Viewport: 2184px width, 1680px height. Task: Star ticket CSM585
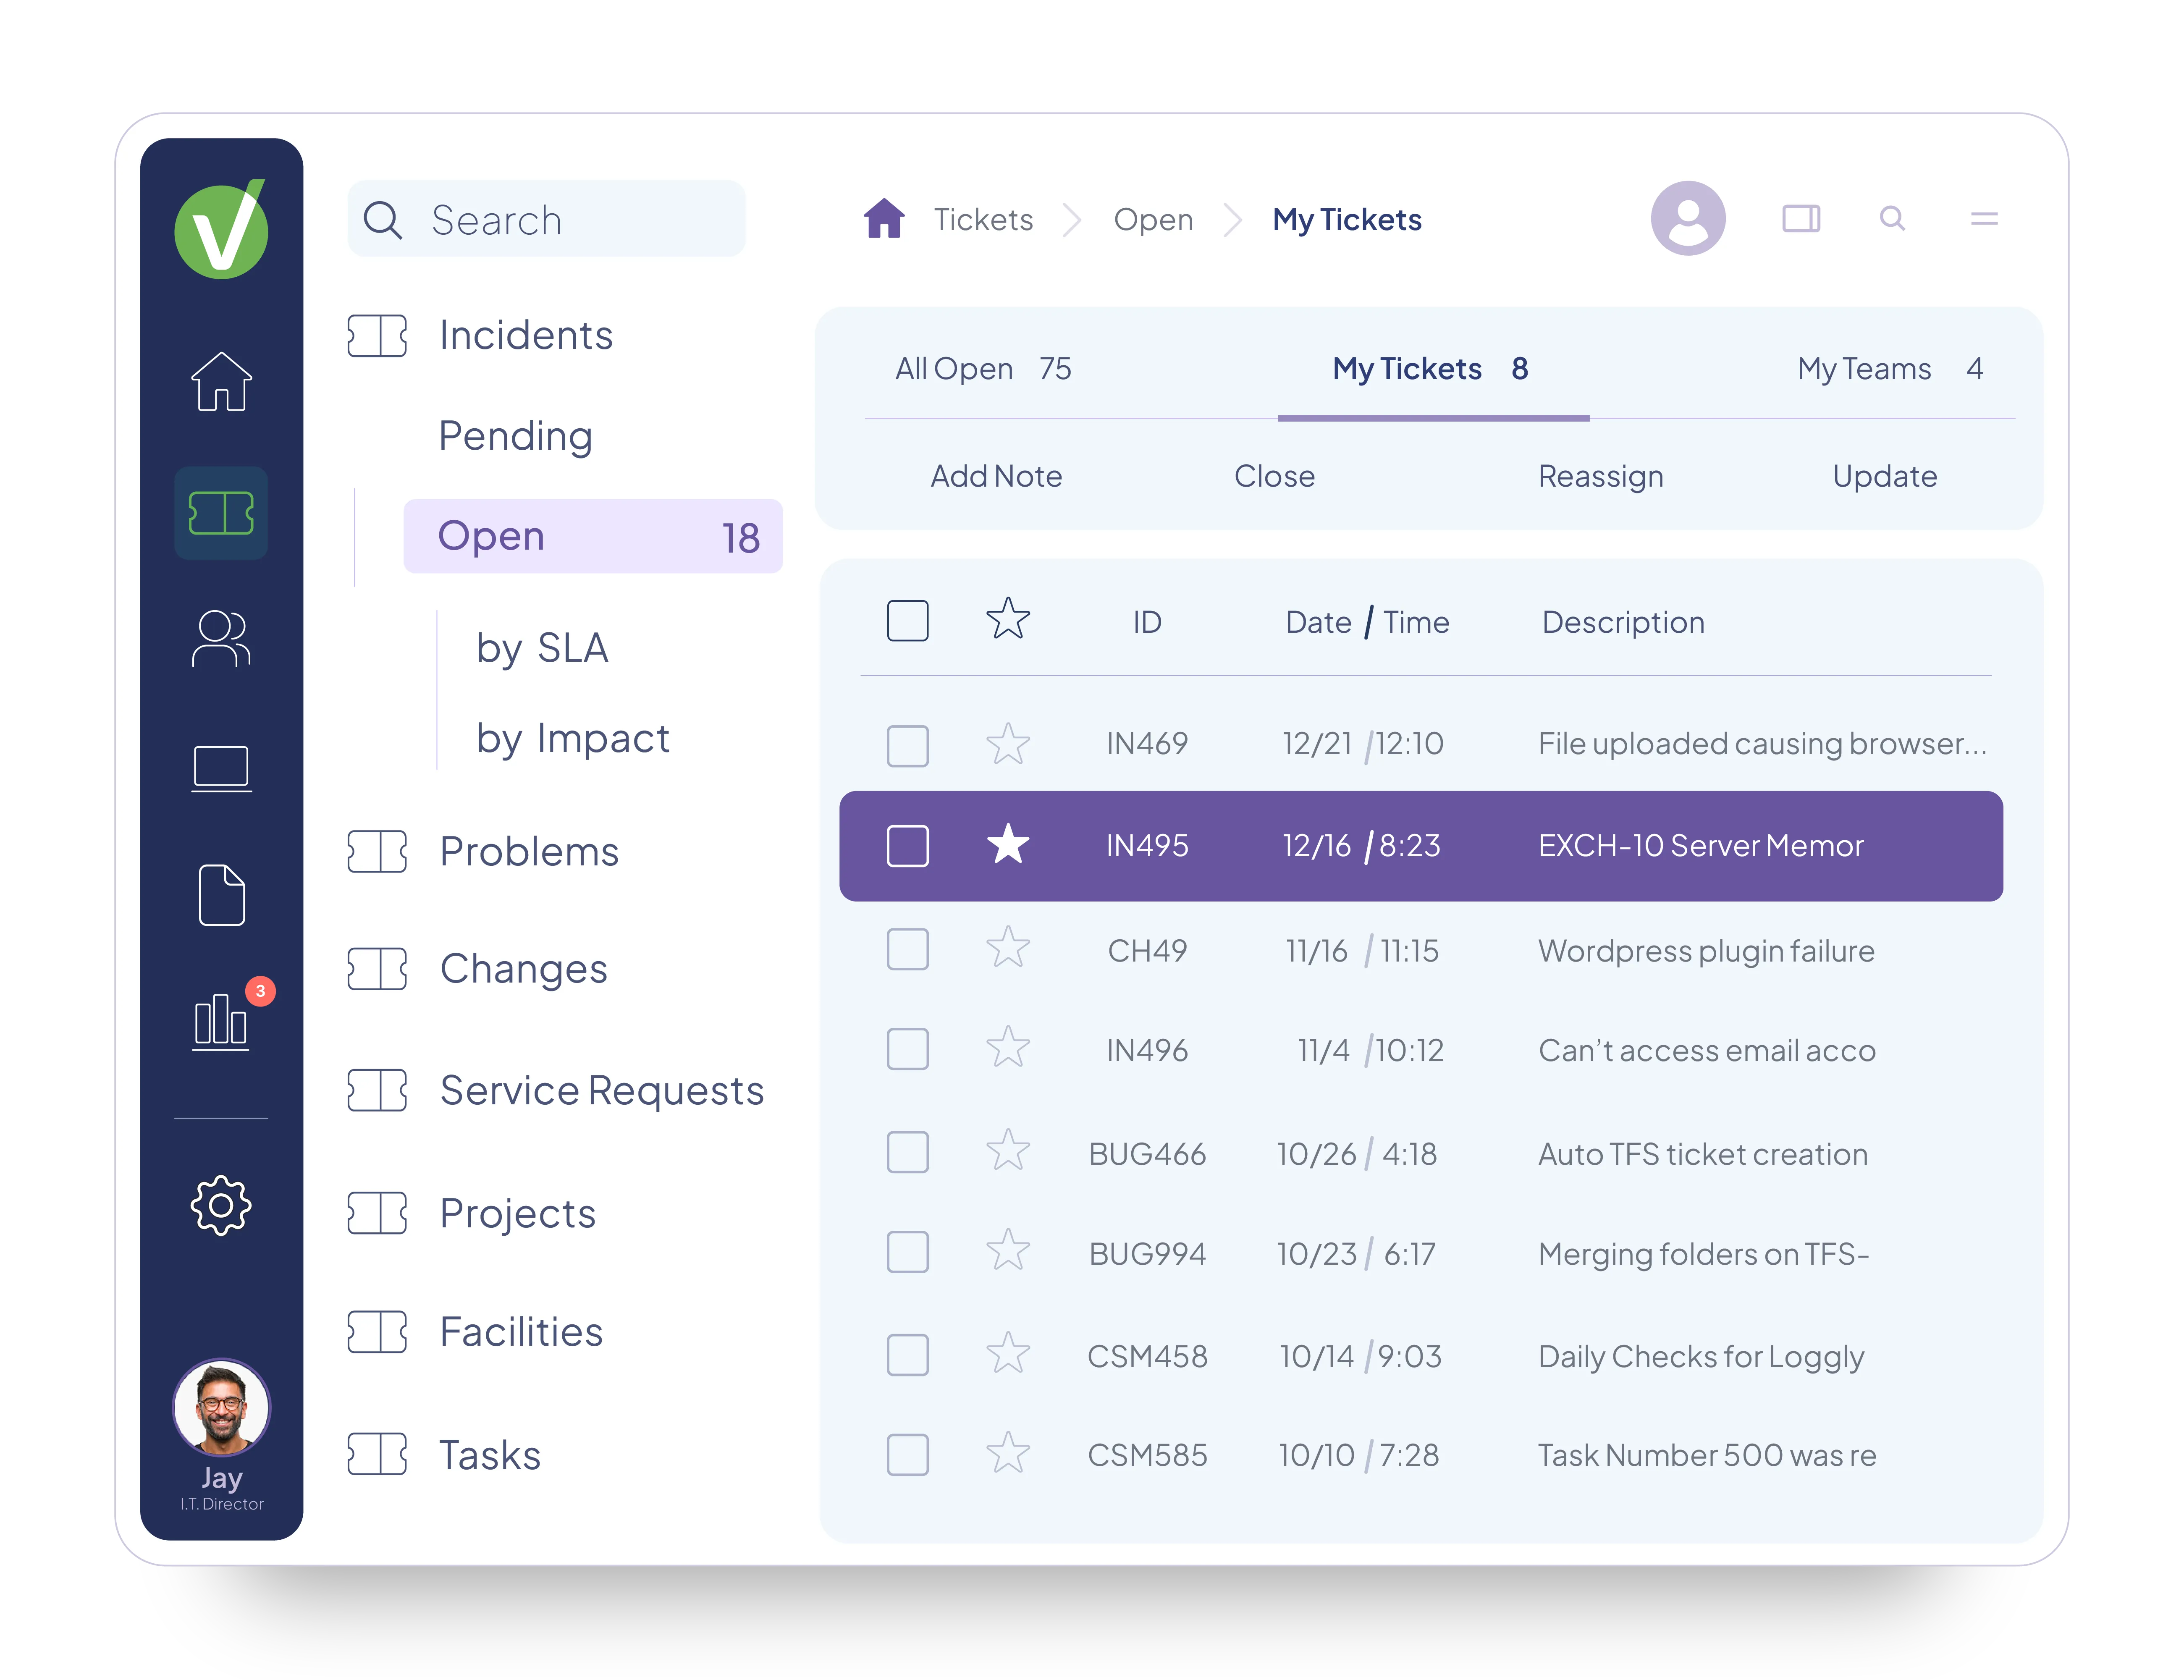1008,1453
